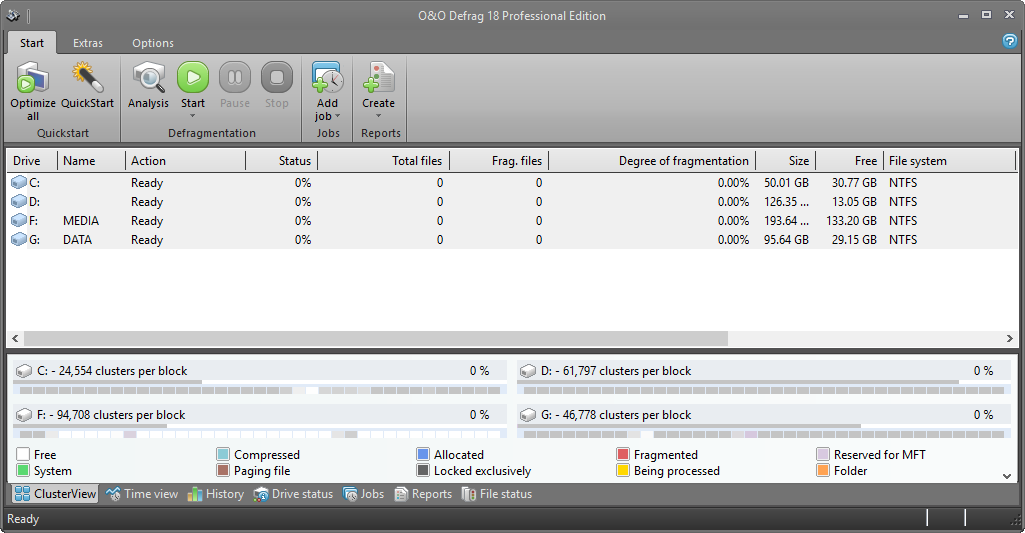Sort by the Name column header

pos(92,160)
